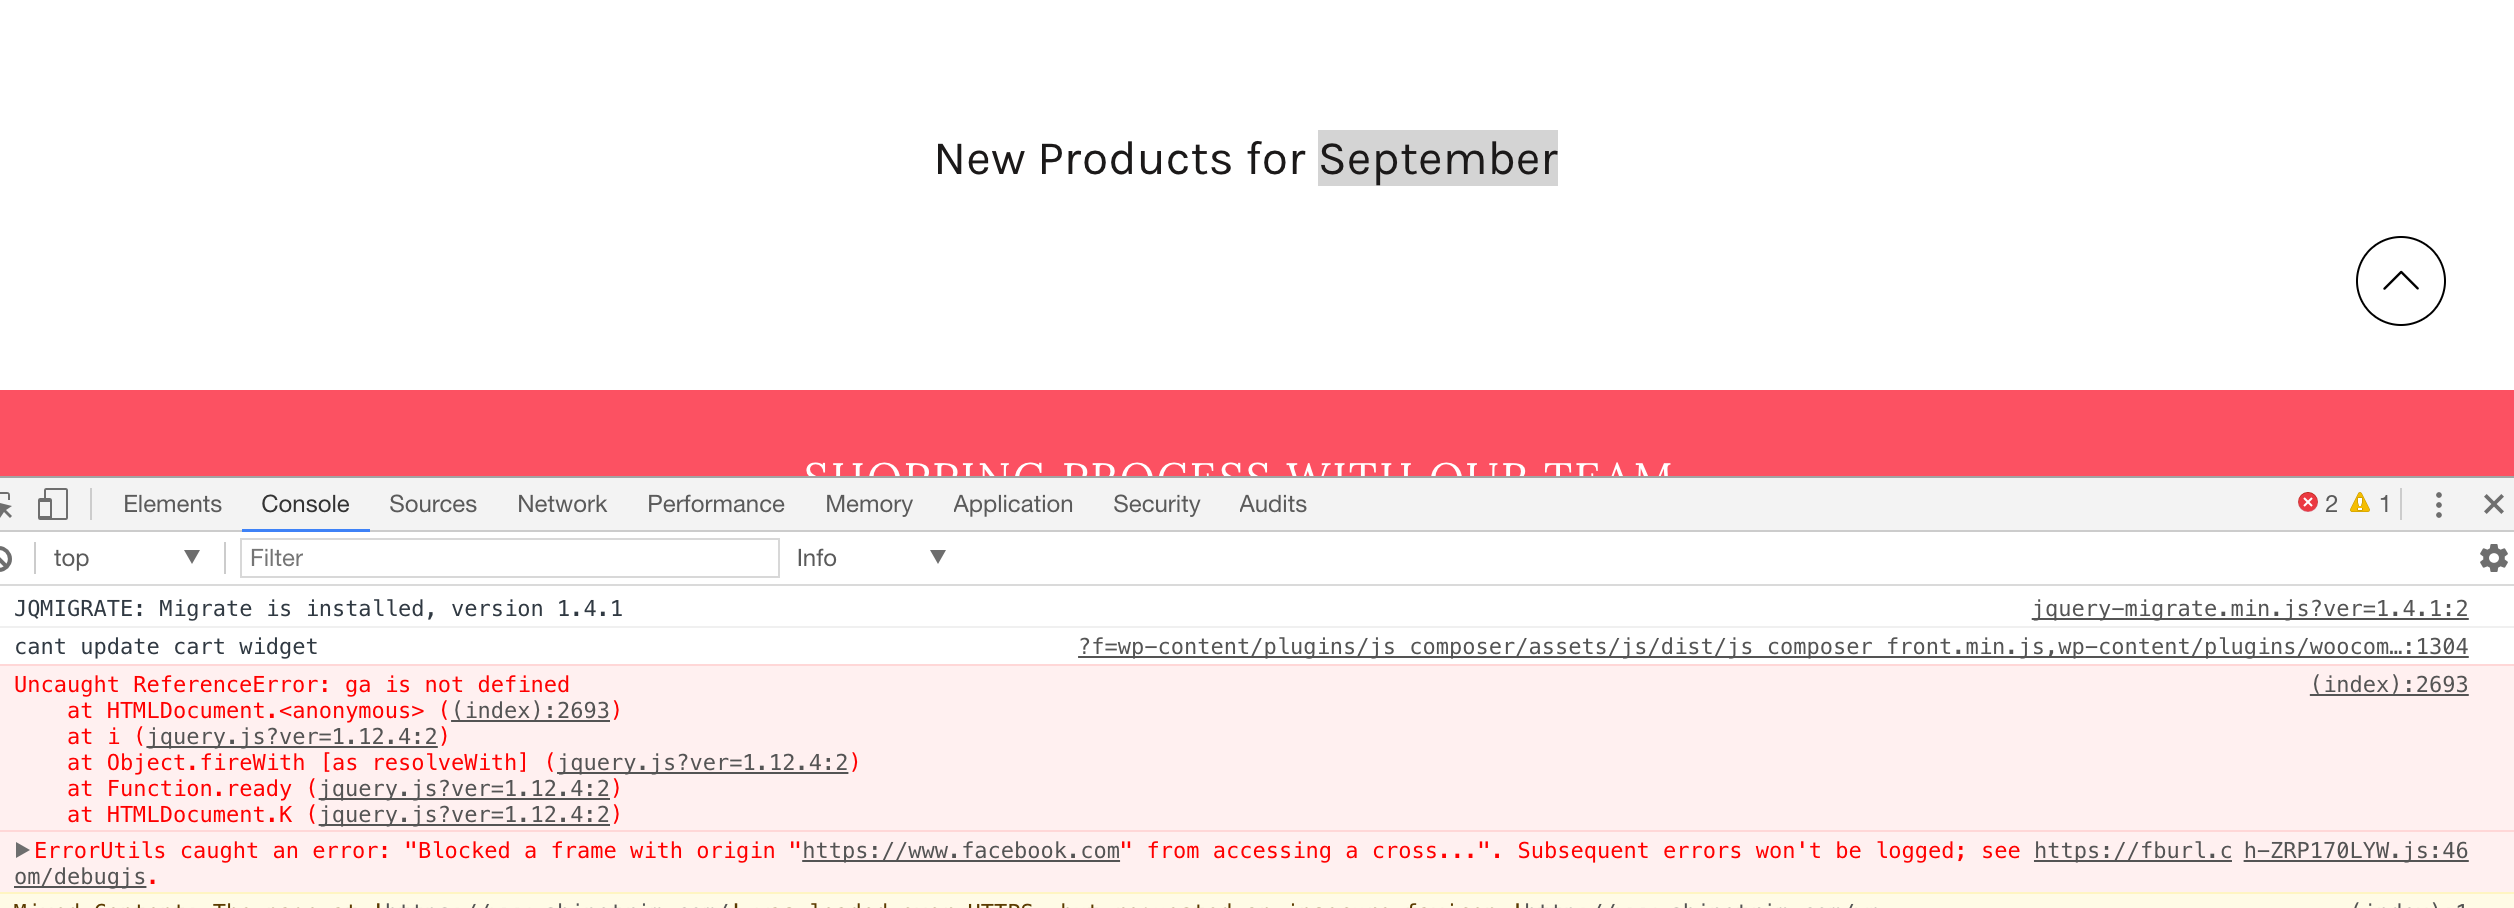Click the inspect element cursor icon
2514x908 pixels.
pyautogui.click(x=5, y=504)
